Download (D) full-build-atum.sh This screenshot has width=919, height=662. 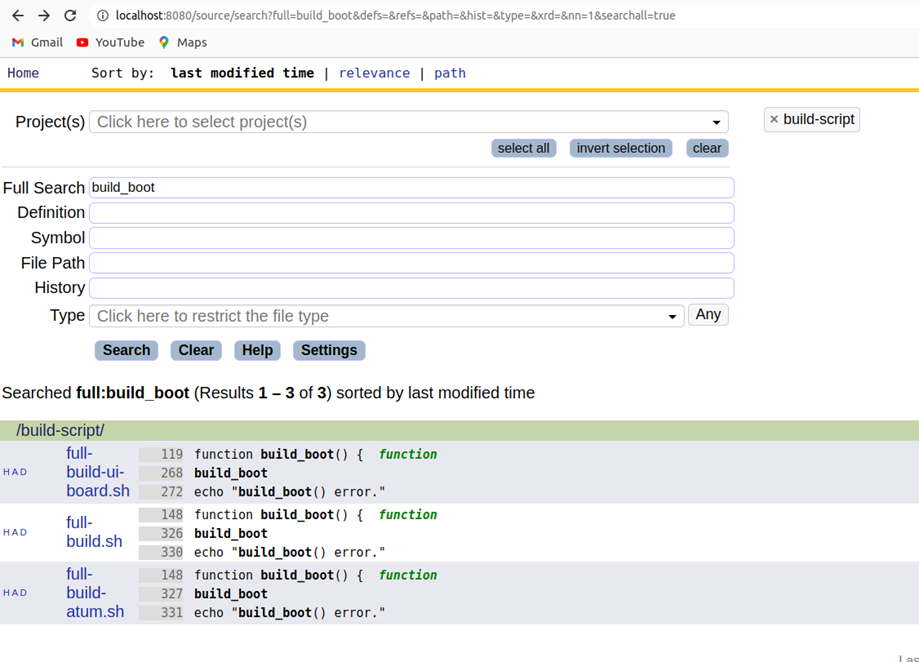pos(23,593)
